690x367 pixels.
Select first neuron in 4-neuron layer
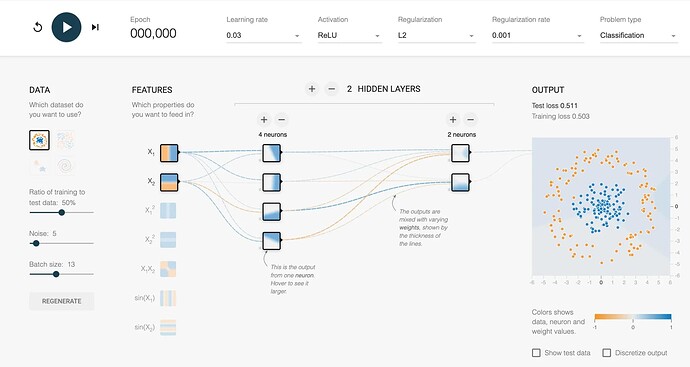coord(272,154)
